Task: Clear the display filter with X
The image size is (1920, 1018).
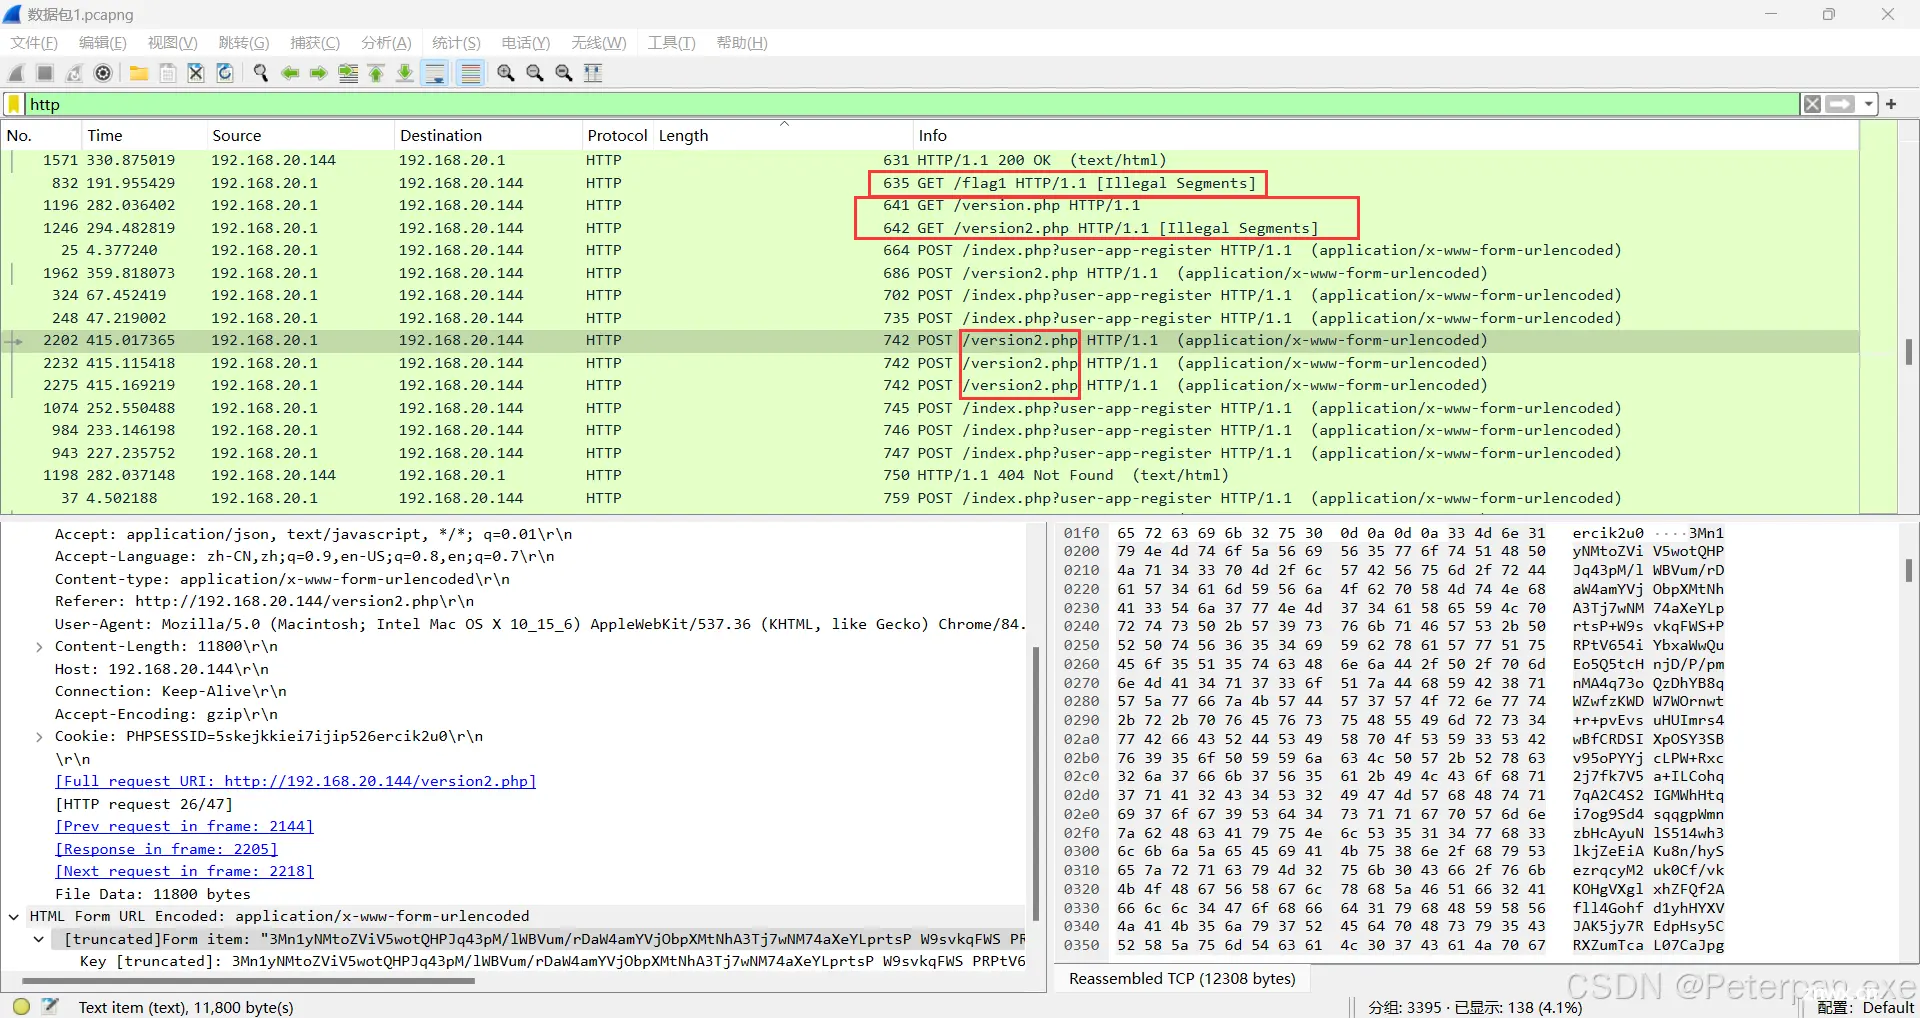Action: click(1812, 104)
